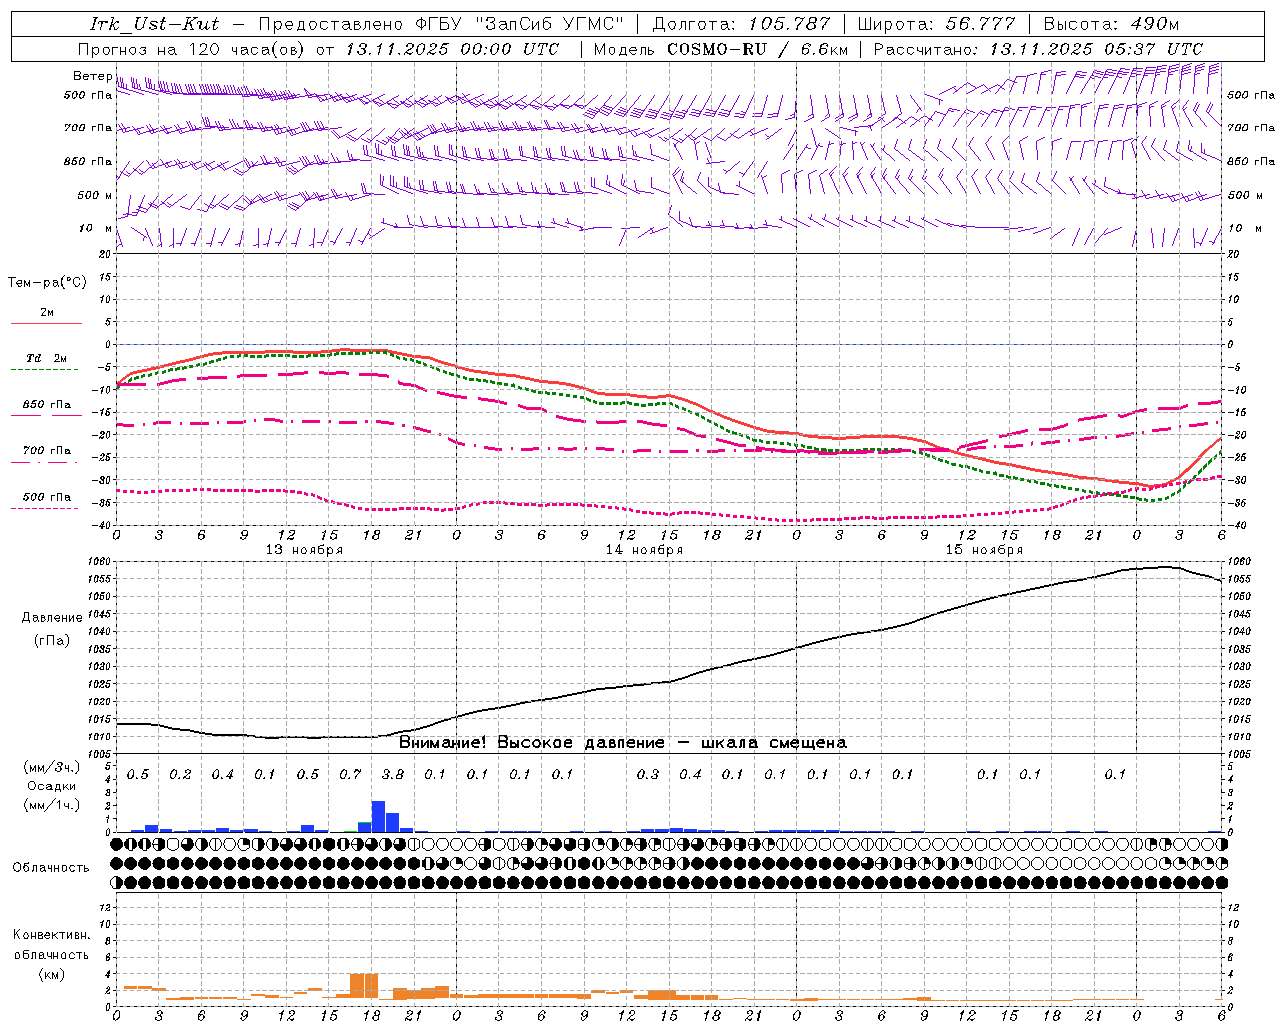The image size is (1280, 1024).
Task: Click the 2м temperature legend entry
Action: pyautogui.click(x=47, y=313)
